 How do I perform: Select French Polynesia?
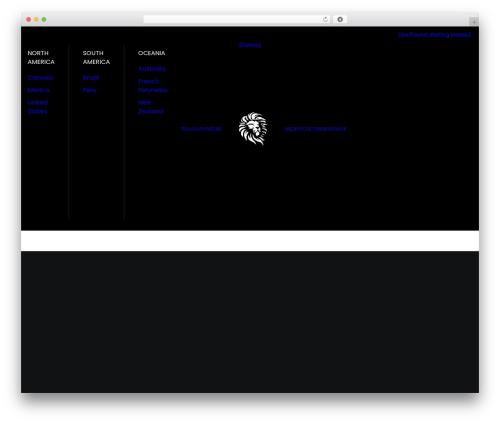pyautogui.click(x=152, y=86)
